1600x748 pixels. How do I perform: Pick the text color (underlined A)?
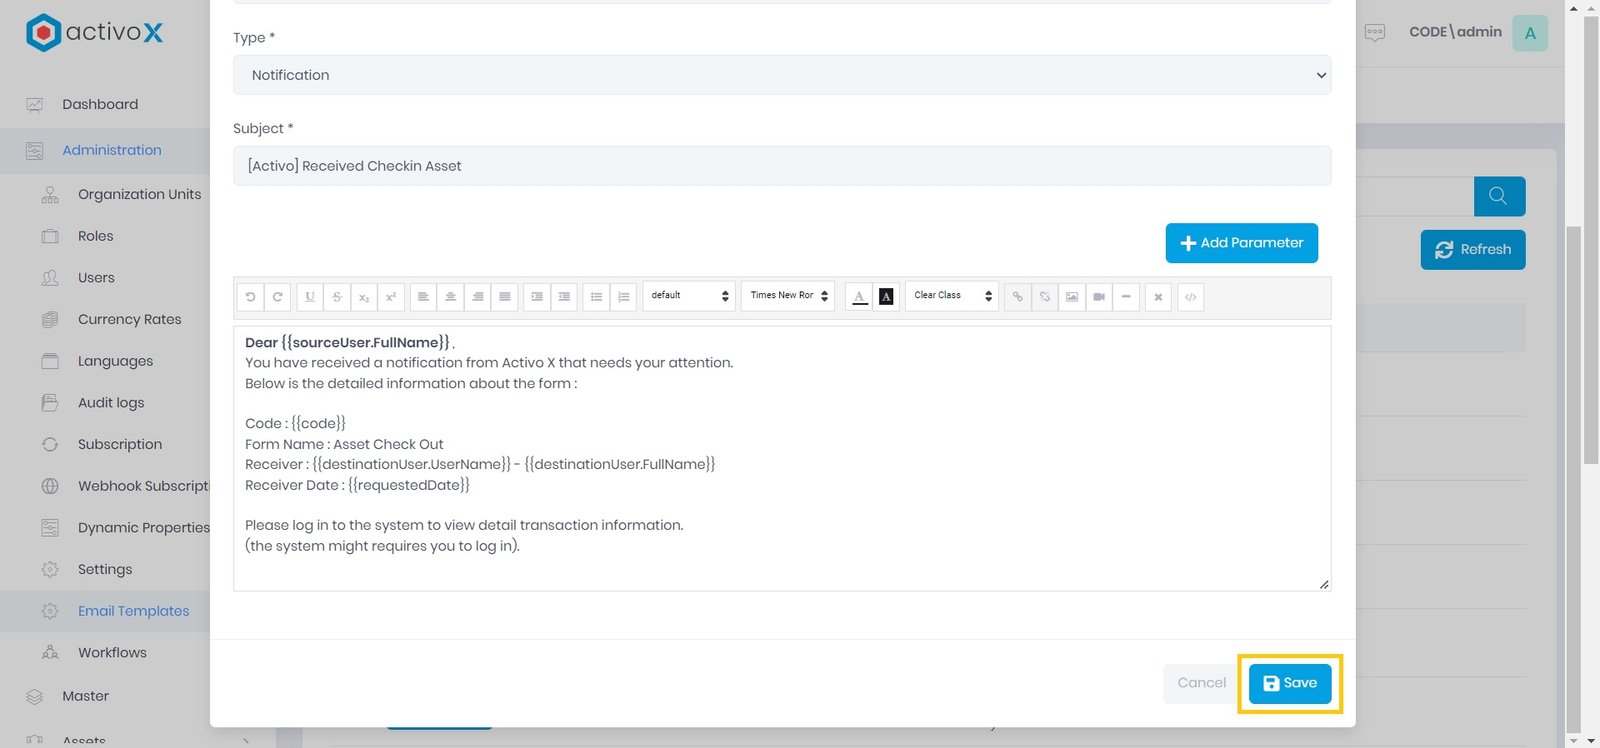click(x=859, y=297)
